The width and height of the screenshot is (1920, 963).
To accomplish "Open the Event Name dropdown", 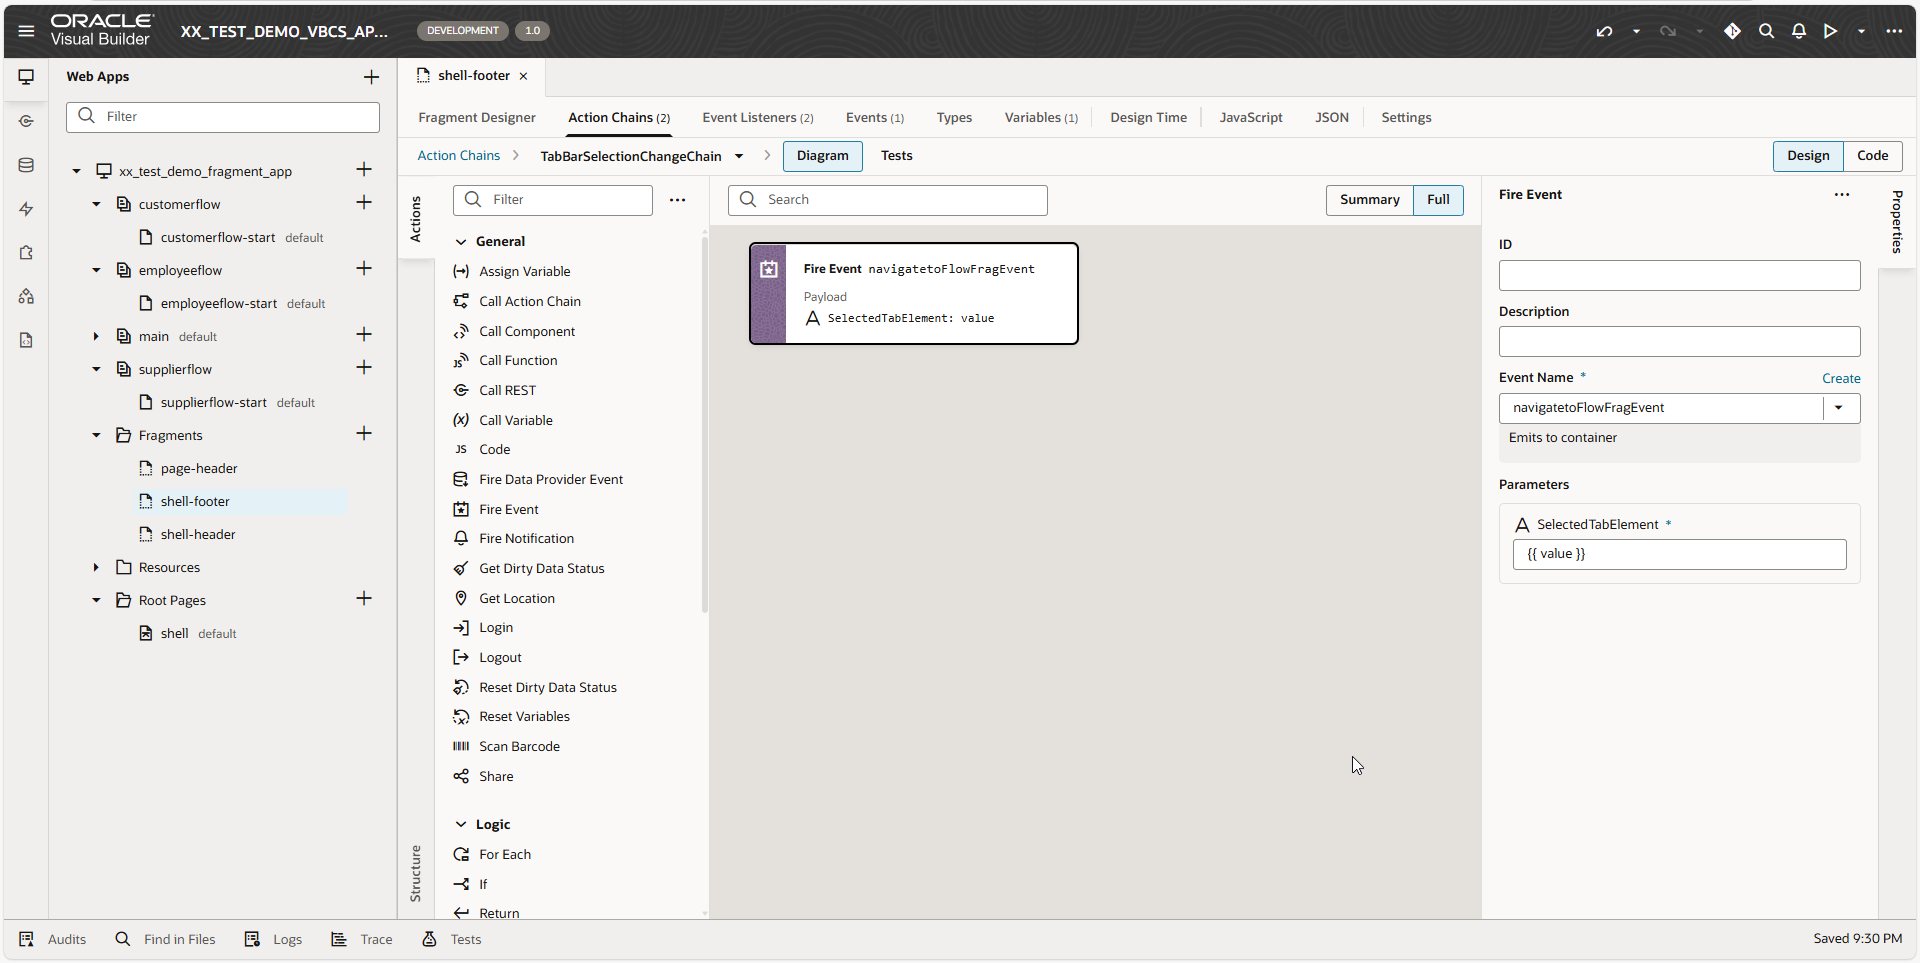I will point(1838,408).
